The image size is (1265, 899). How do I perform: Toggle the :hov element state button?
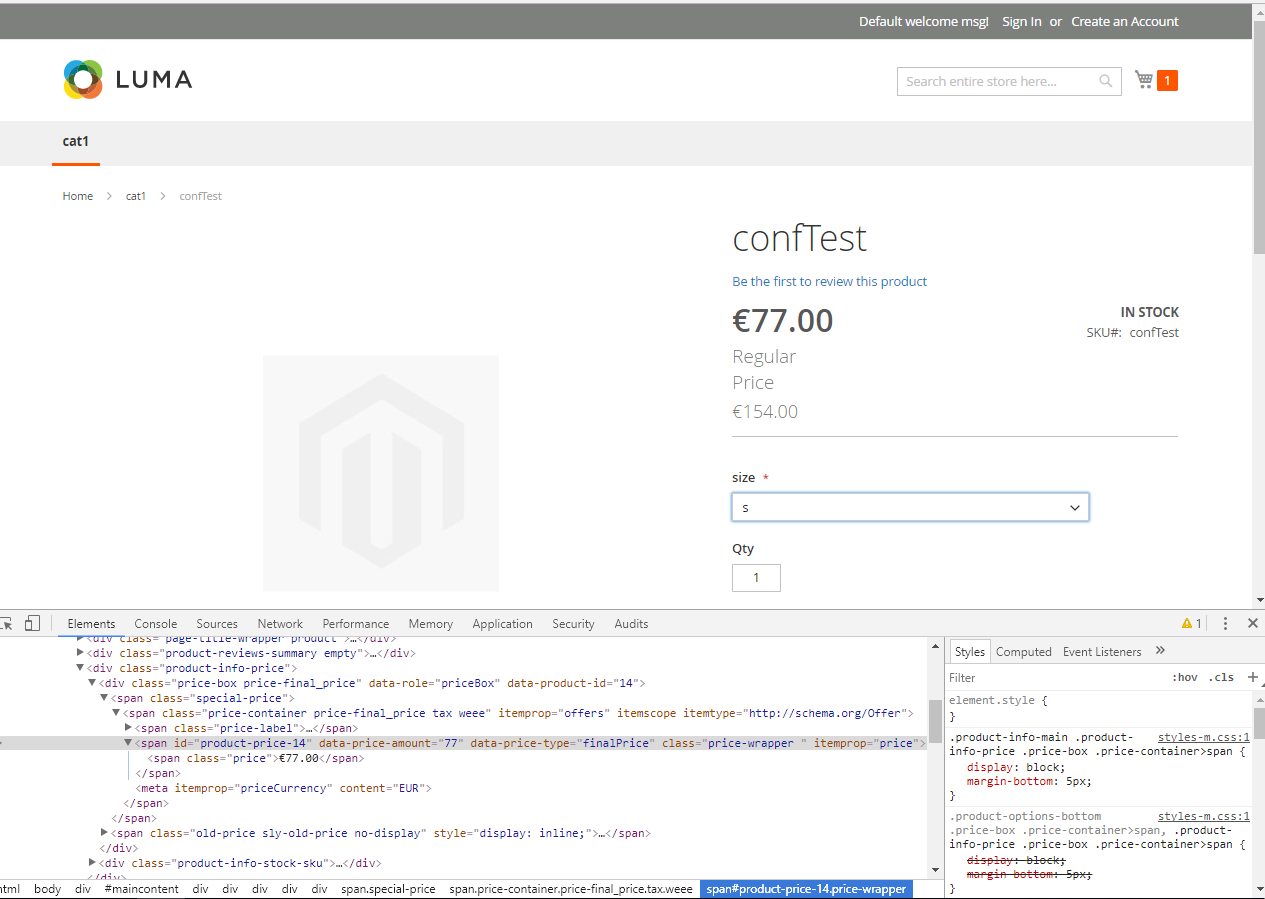(1185, 677)
